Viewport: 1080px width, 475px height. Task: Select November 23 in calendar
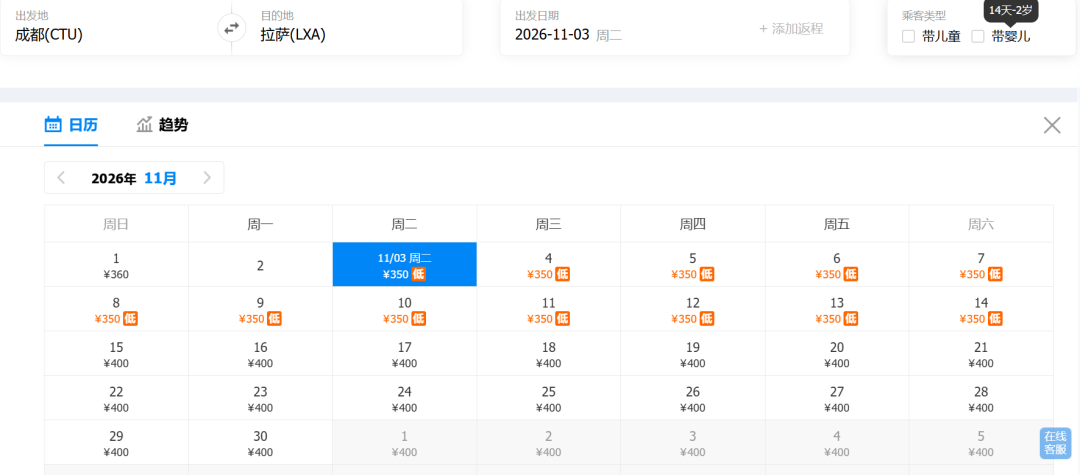coord(260,399)
